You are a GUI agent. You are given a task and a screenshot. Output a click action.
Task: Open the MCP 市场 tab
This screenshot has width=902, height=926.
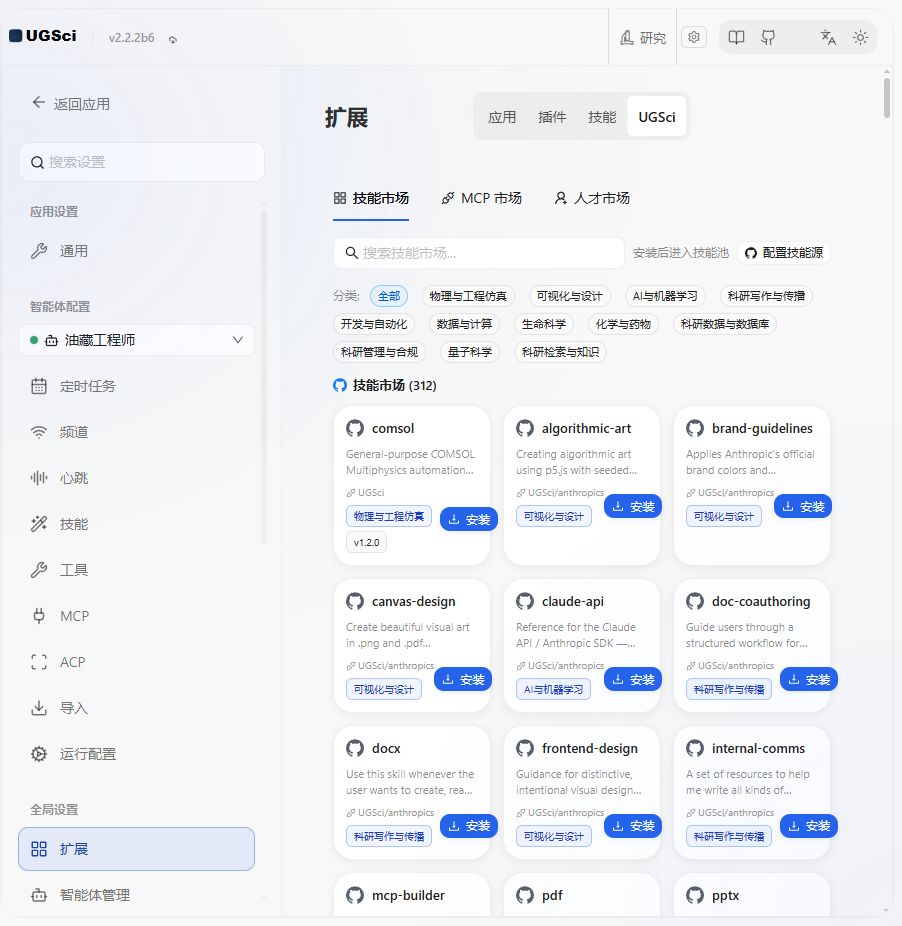(x=481, y=198)
